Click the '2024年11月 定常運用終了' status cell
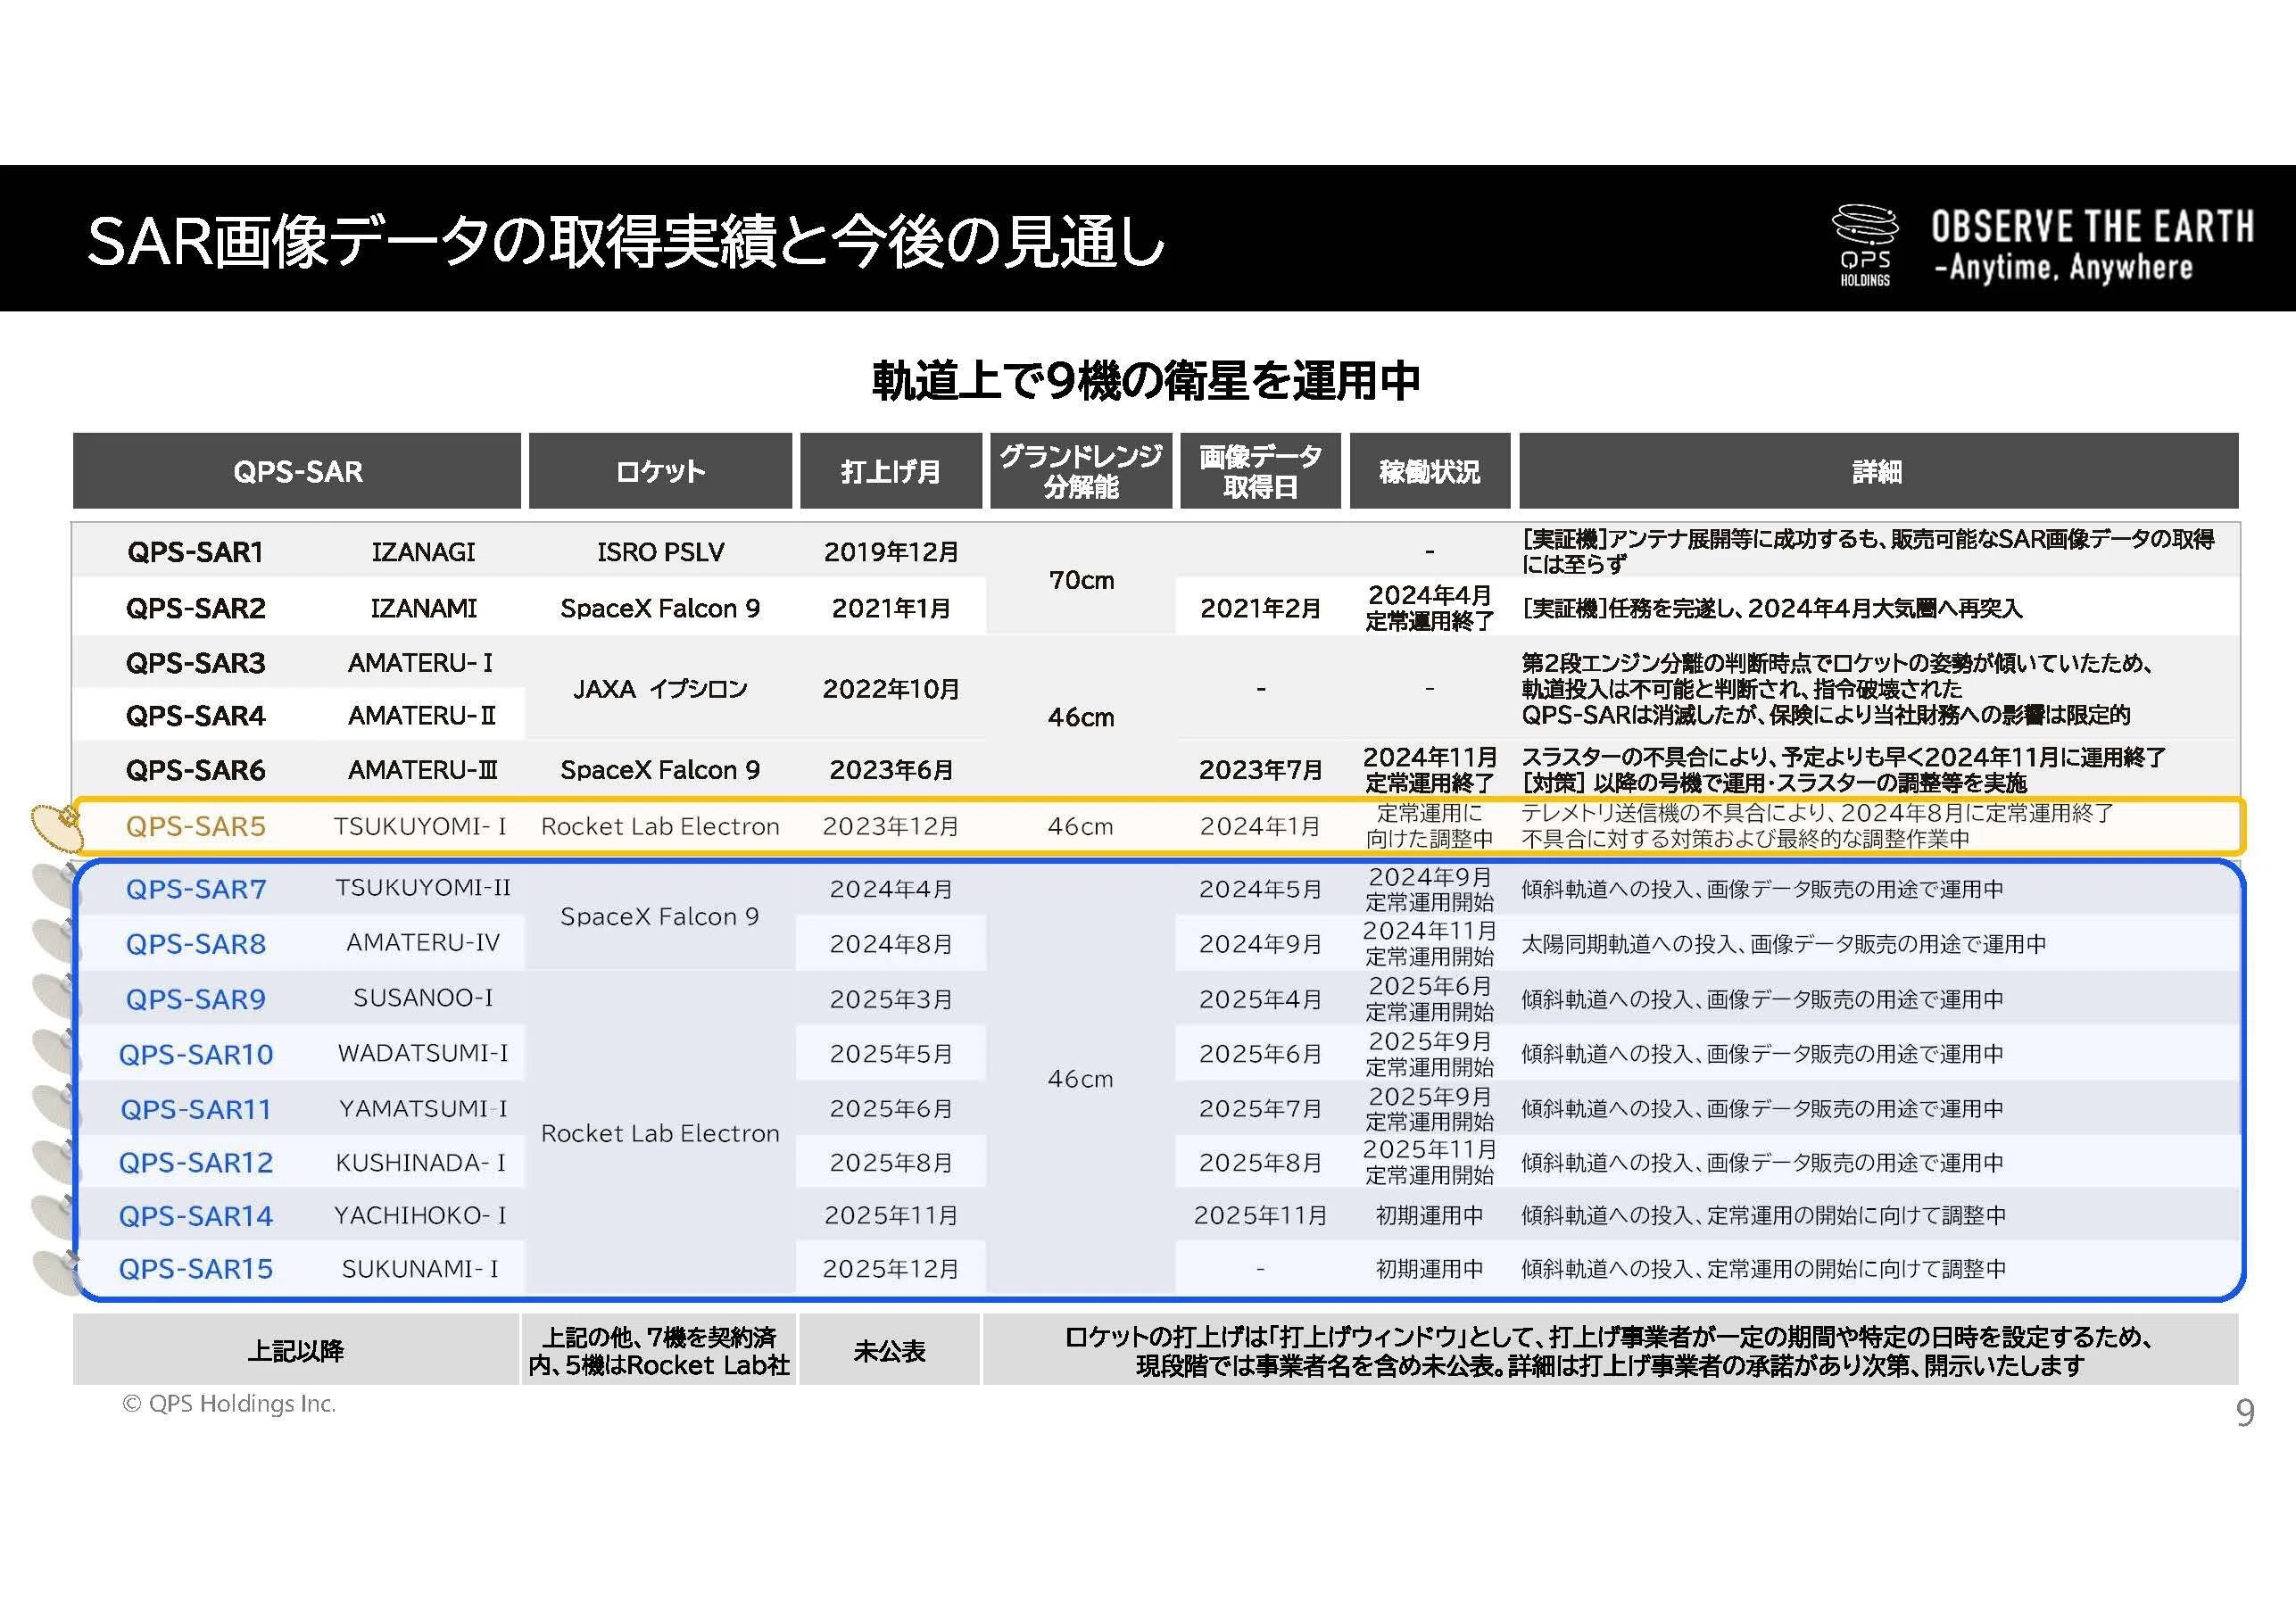The image size is (2296, 1616). 1429,770
